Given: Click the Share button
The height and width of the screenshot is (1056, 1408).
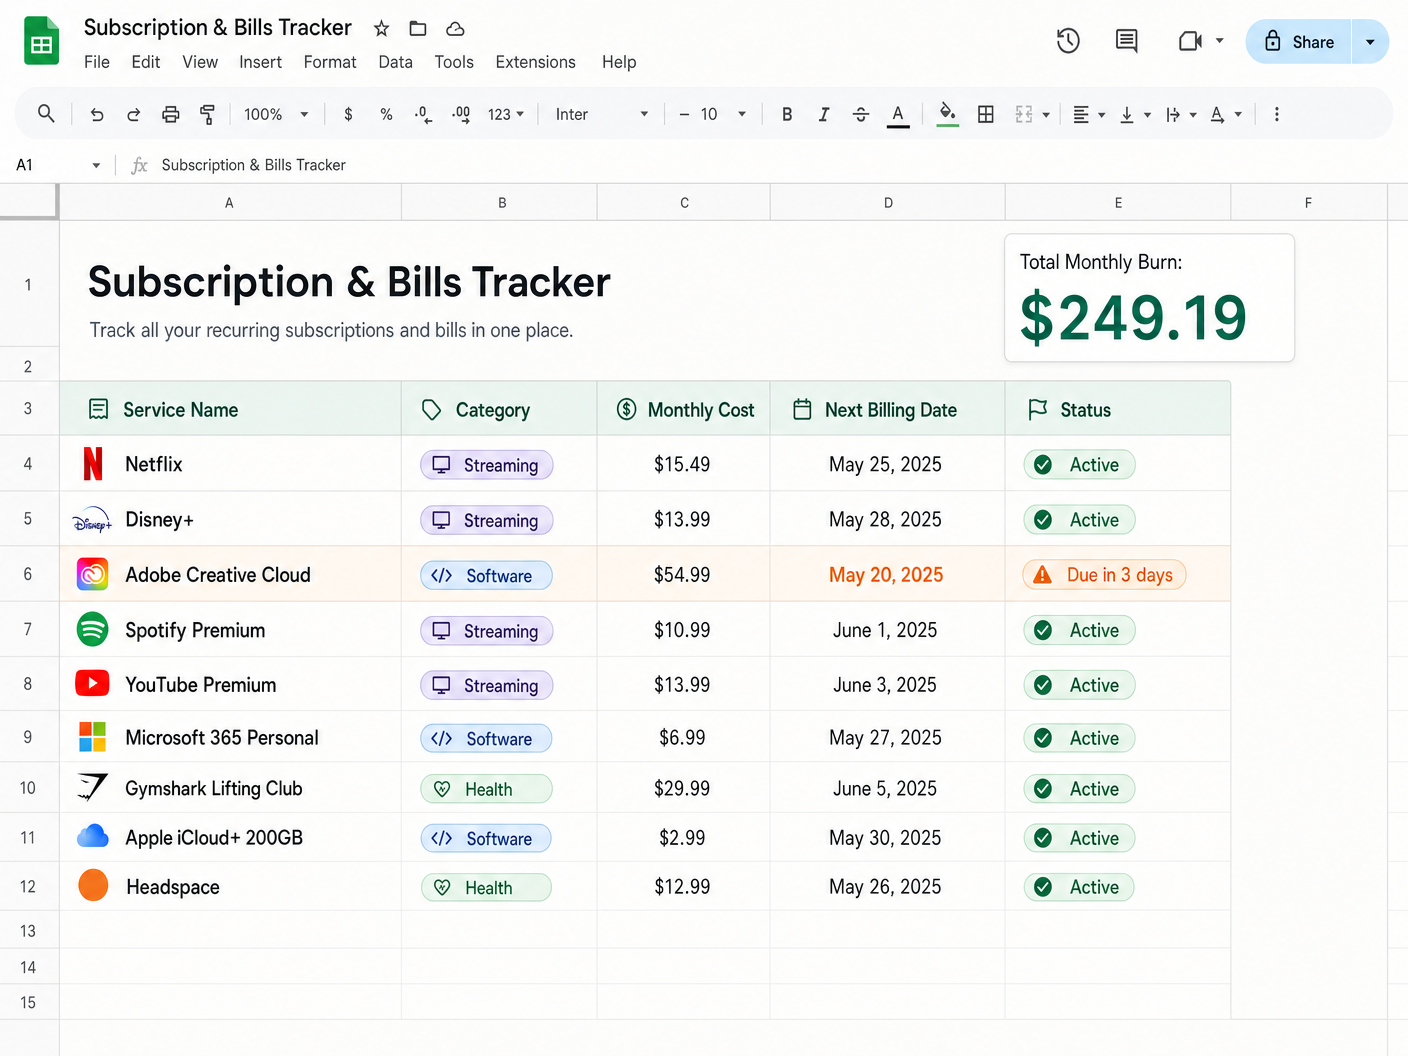Looking at the screenshot, I should click(1298, 41).
